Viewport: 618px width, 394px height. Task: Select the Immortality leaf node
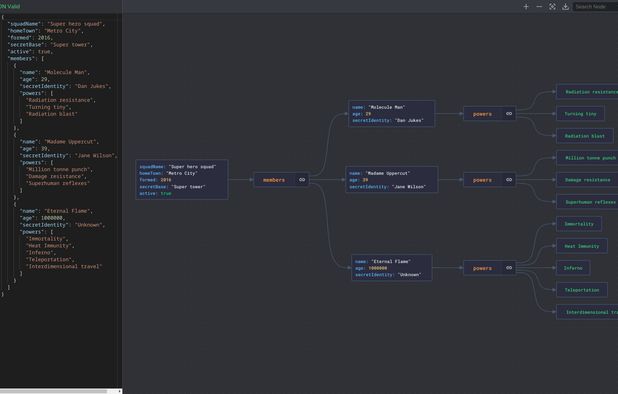pyautogui.click(x=579, y=224)
